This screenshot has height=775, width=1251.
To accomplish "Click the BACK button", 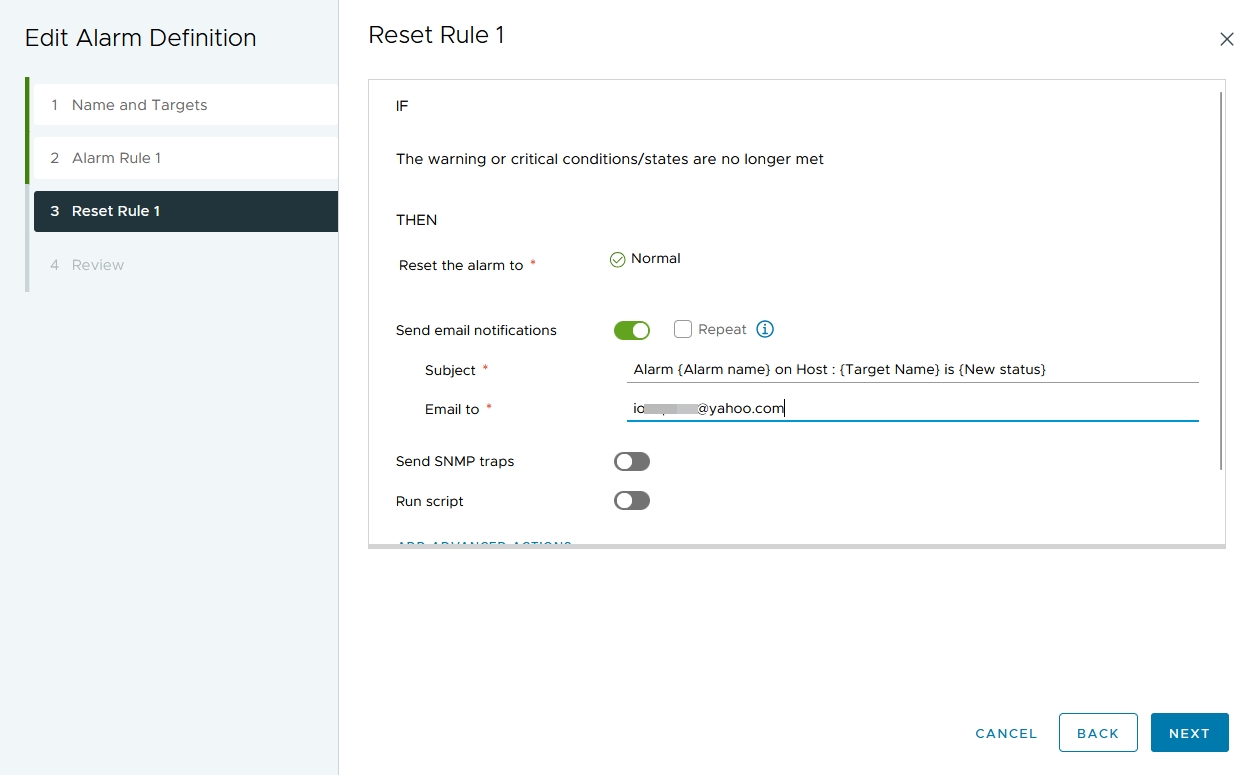I will coord(1098,732).
